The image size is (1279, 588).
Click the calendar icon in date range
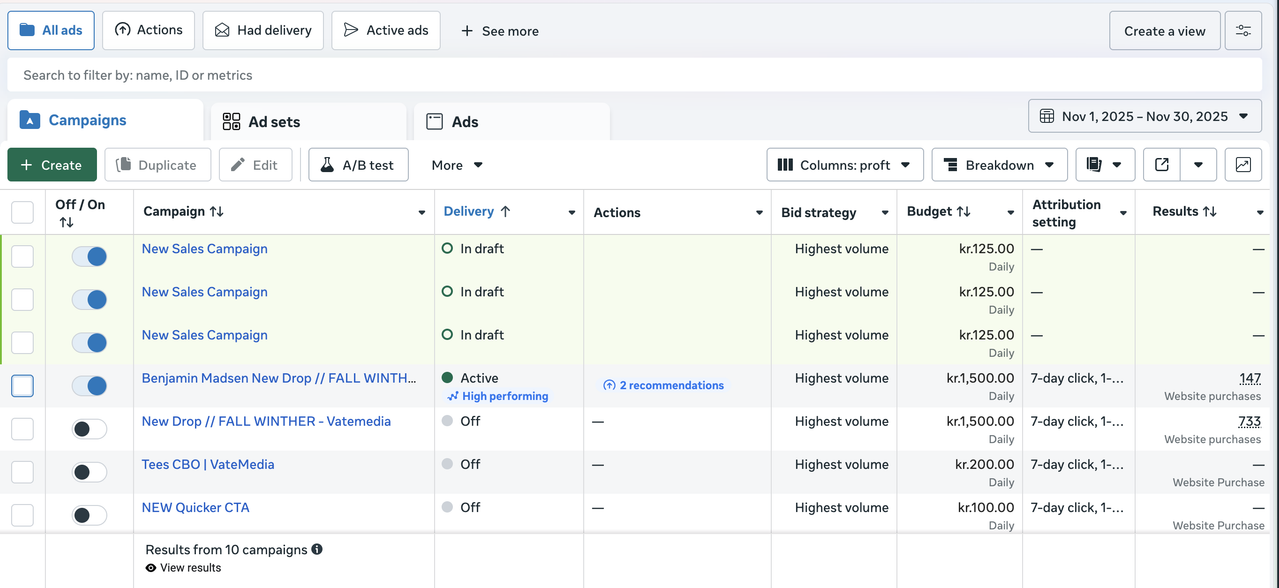click(x=1047, y=116)
